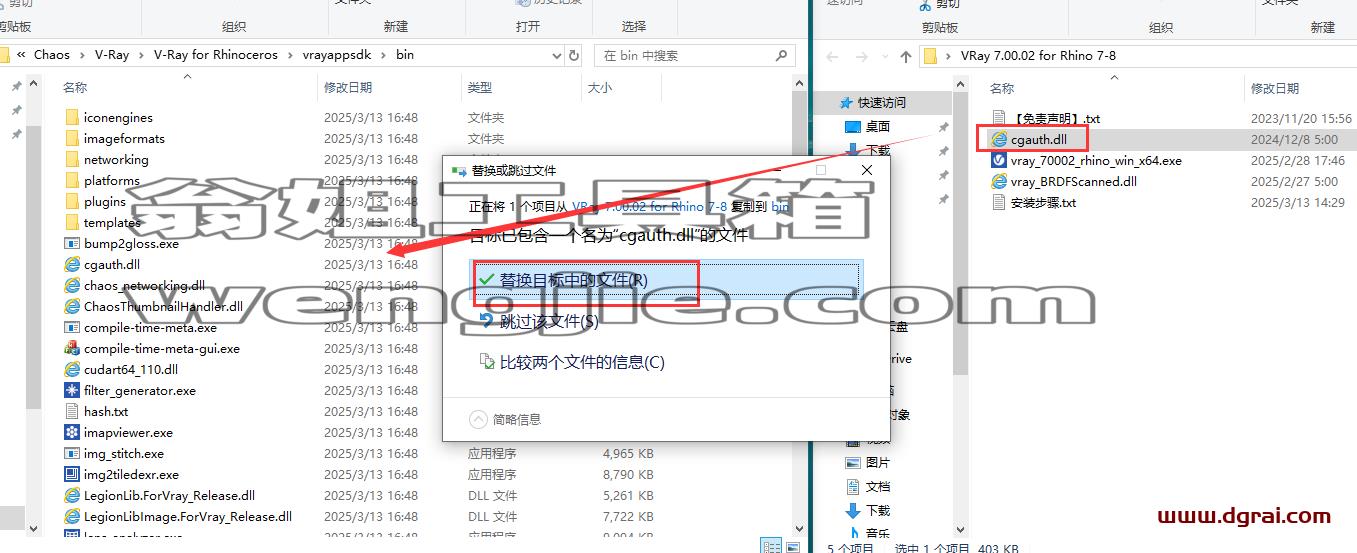Click the bin destination link in dialog
1357x553 pixels.
pos(780,206)
